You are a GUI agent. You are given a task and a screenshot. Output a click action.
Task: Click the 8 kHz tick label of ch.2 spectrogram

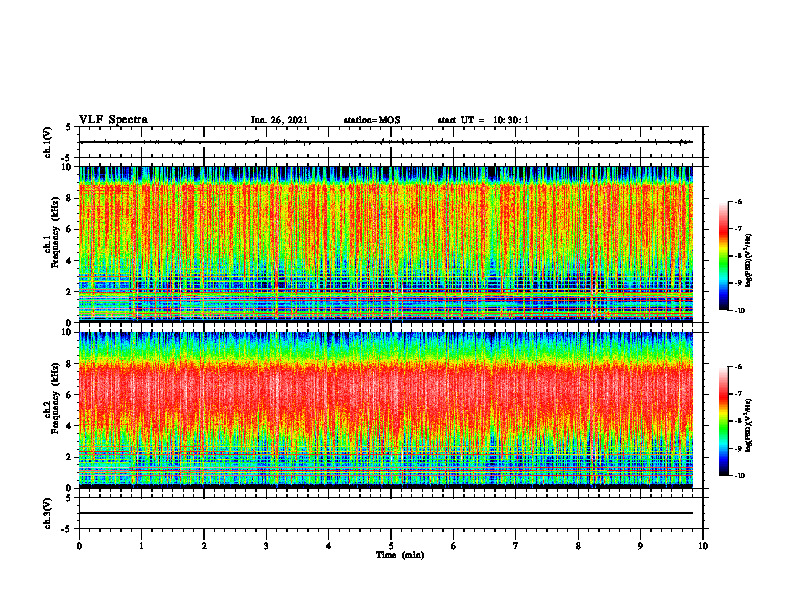70,364
